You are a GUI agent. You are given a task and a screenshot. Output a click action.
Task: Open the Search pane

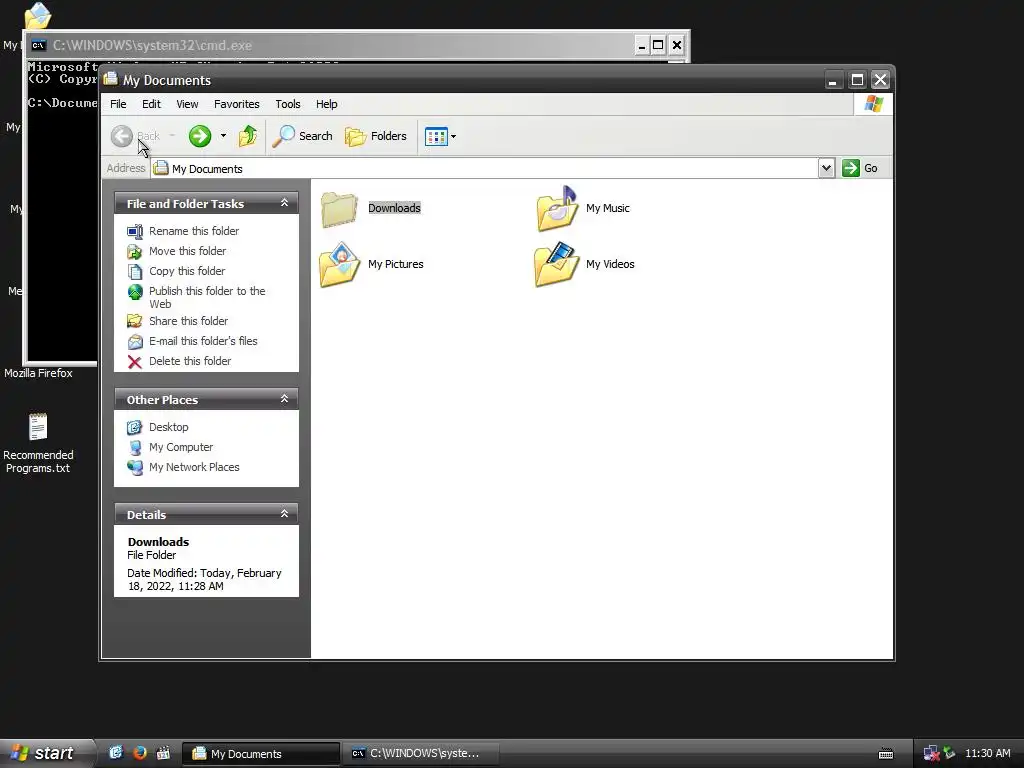pos(302,136)
